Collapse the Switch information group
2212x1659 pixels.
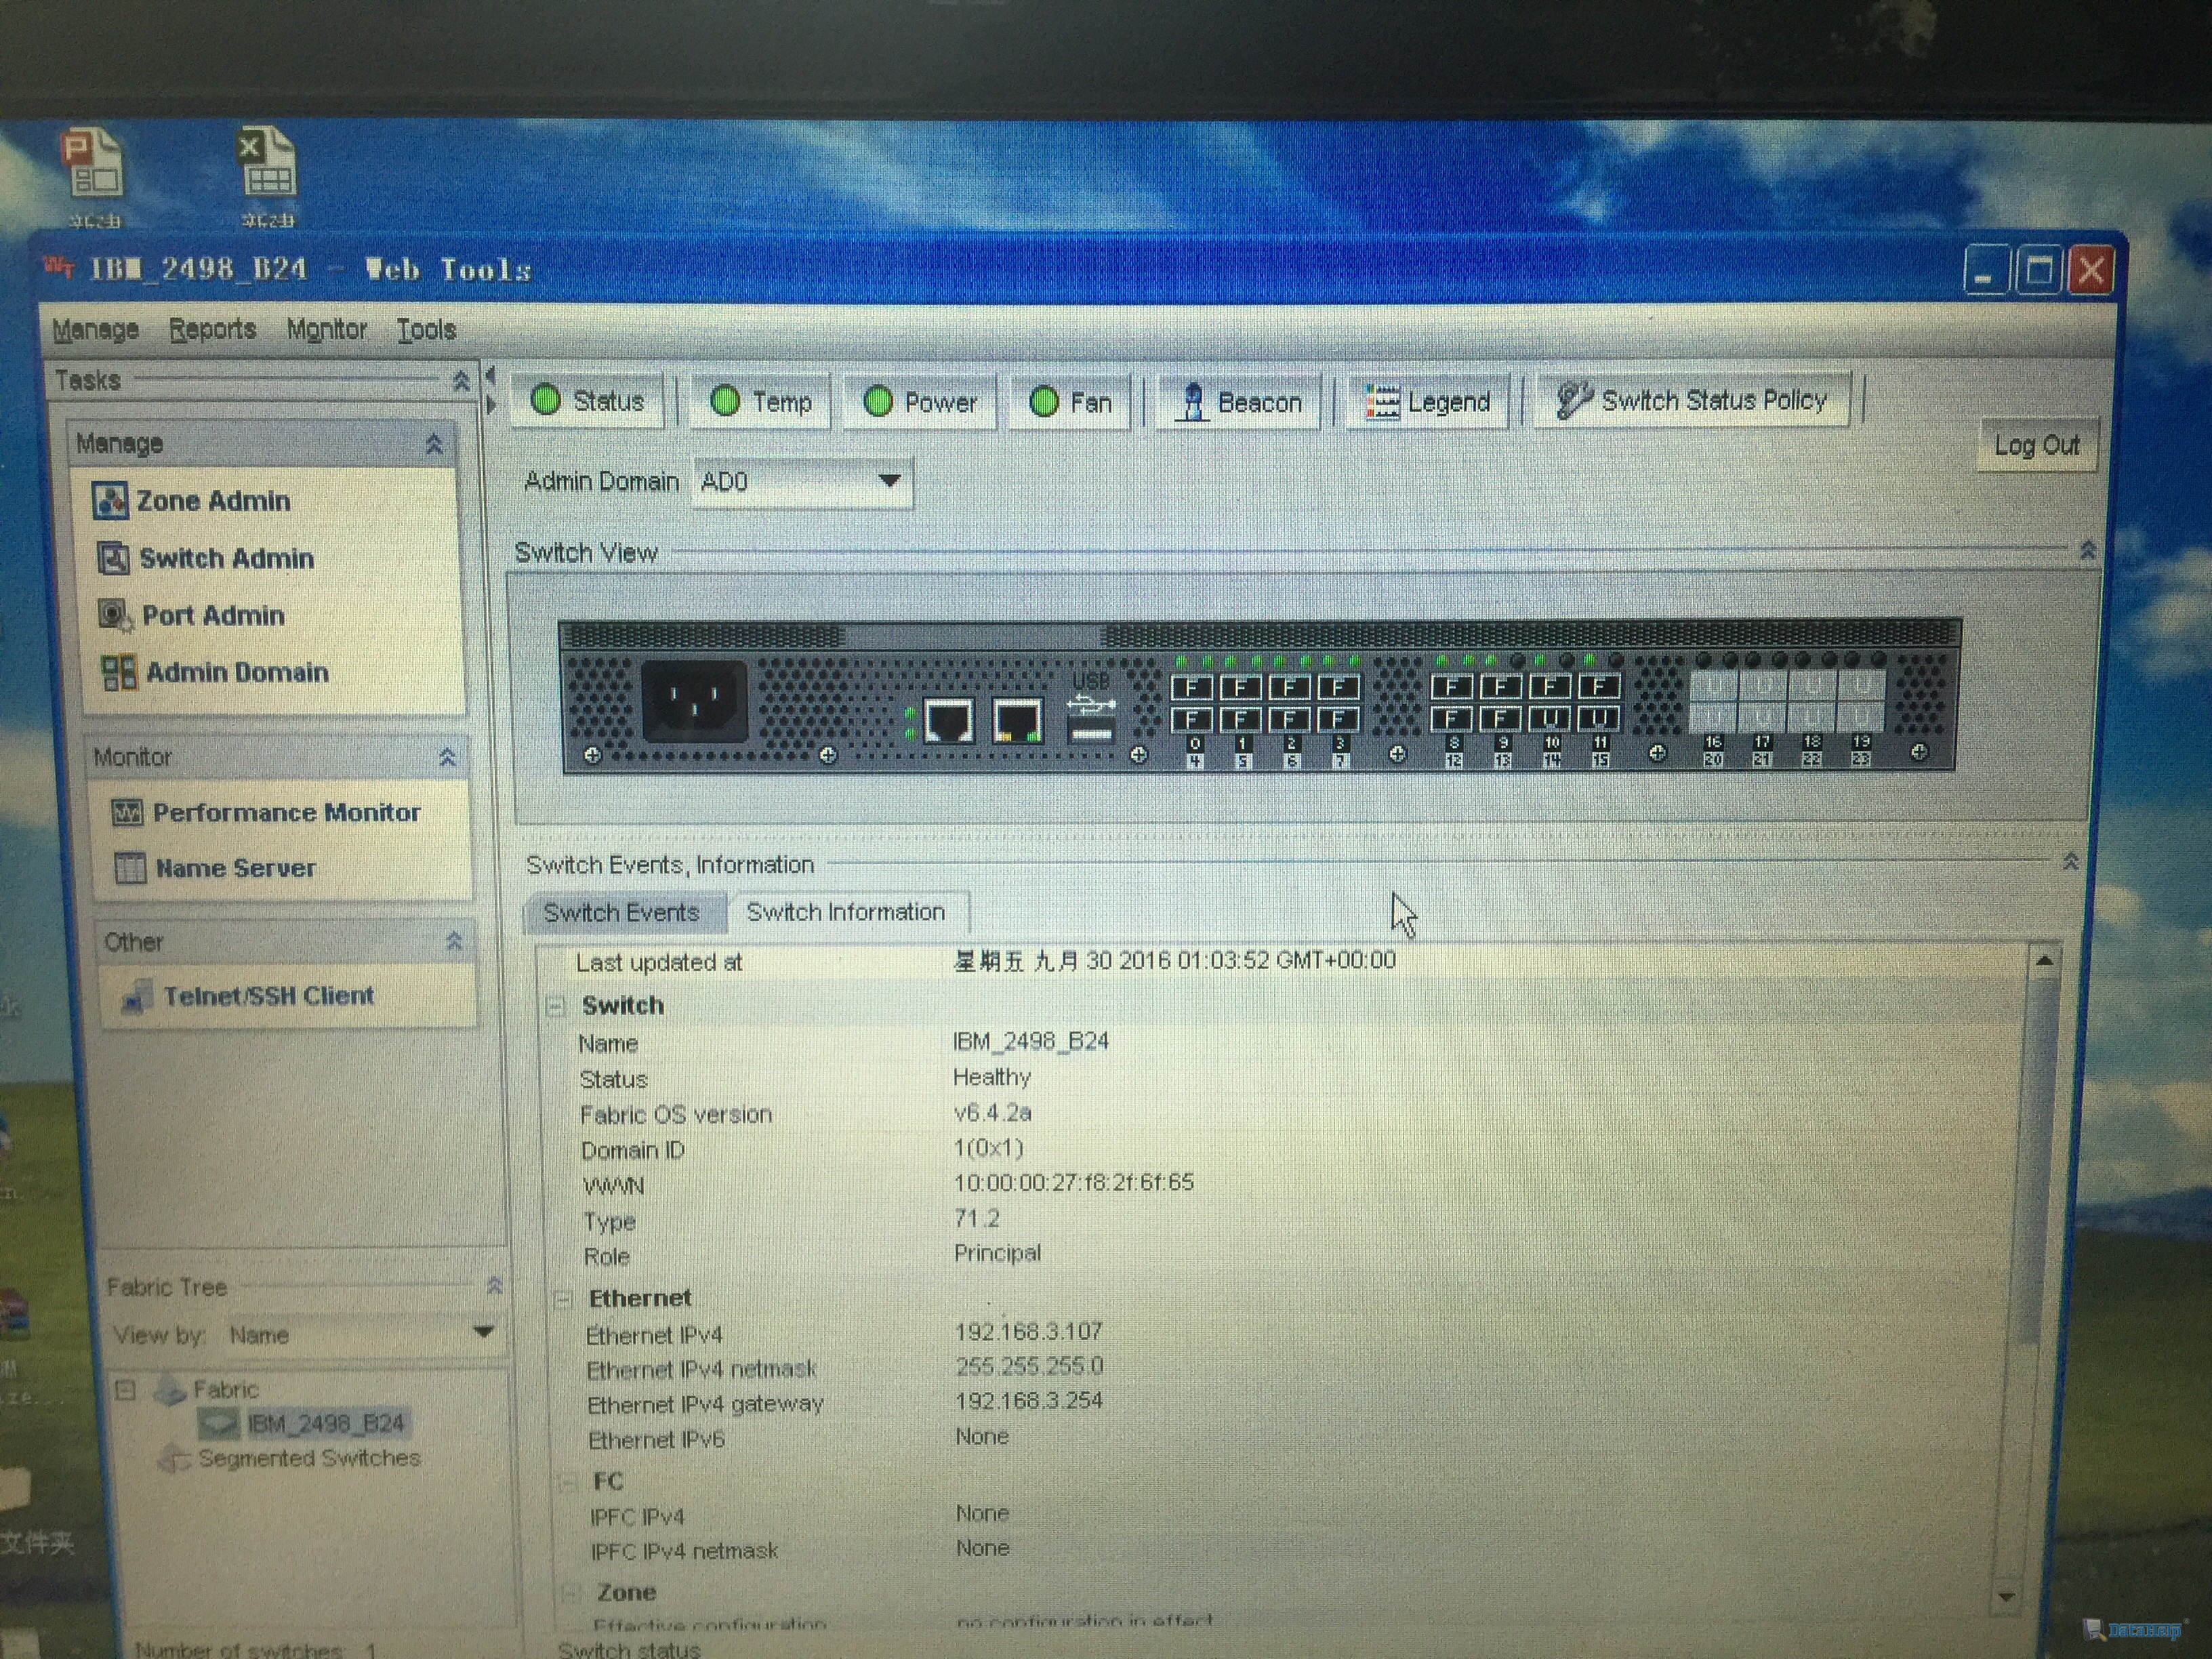click(x=556, y=1007)
